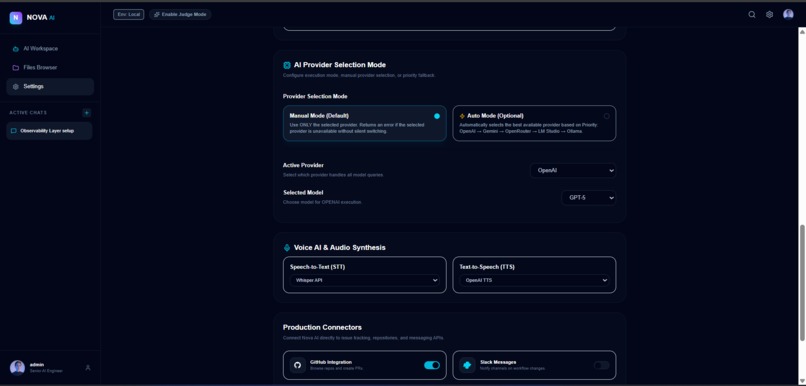The image size is (806, 386).
Task: Select the Manual Mode radio button
Action: pyautogui.click(x=437, y=116)
